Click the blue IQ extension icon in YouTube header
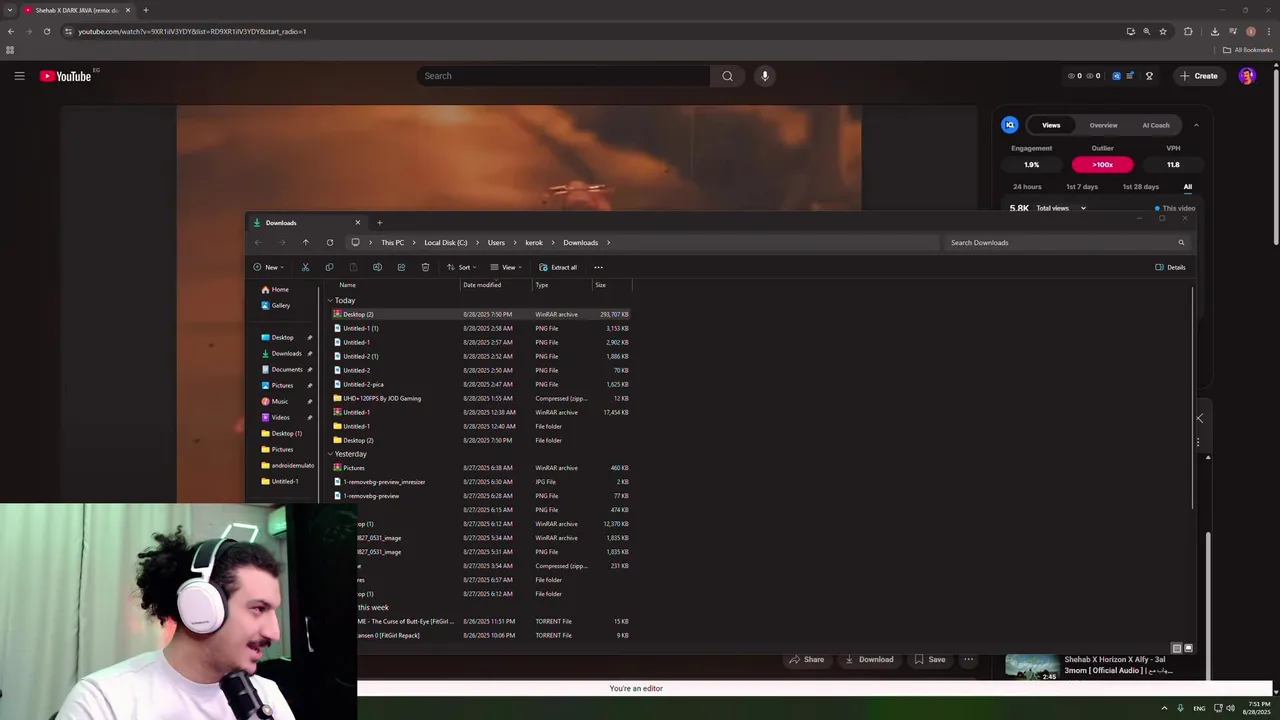The width and height of the screenshot is (1280, 720). (1117, 76)
